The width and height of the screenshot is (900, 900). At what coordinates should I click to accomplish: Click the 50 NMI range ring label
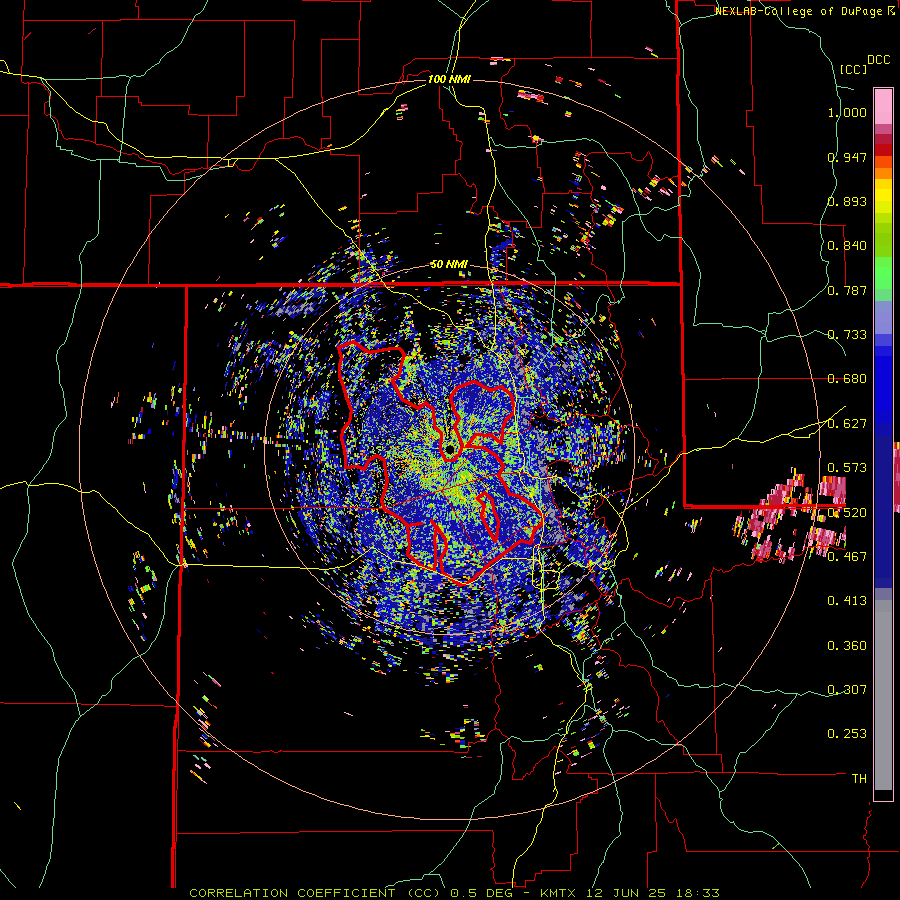coord(449,265)
